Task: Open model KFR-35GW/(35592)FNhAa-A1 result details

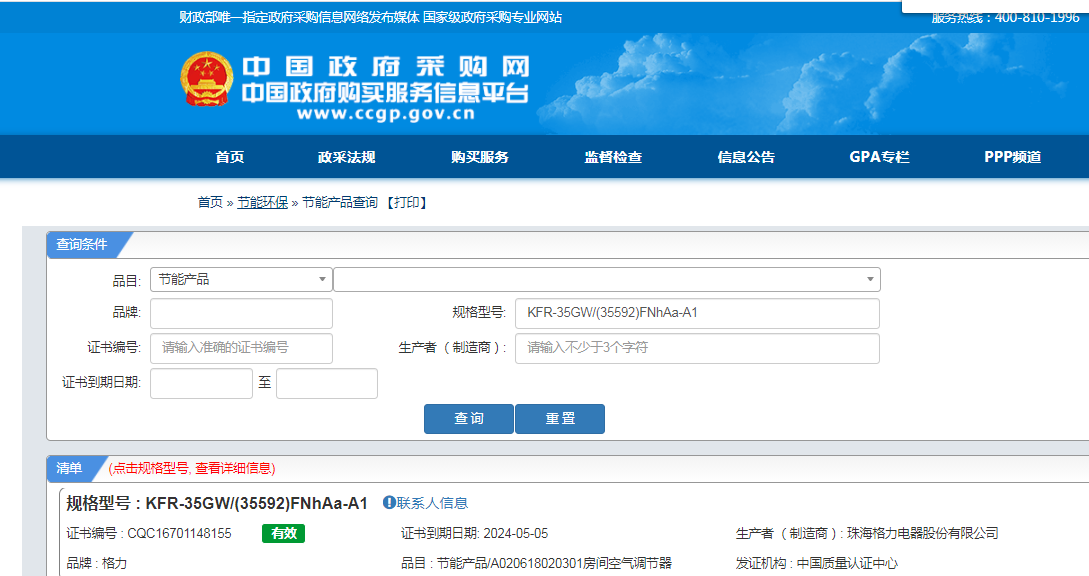Action: (x=256, y=503)
